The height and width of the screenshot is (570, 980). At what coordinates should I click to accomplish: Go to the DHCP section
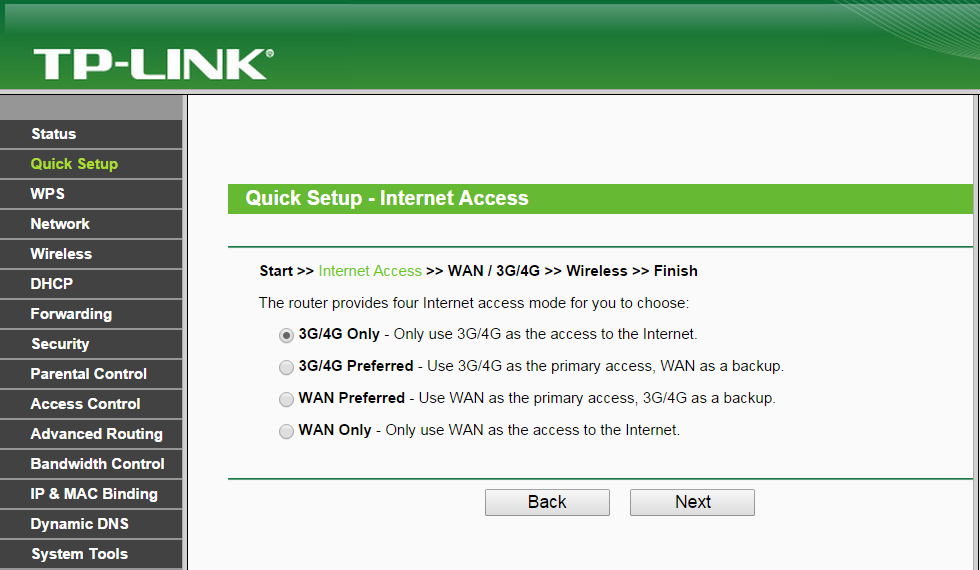[x=51, y=284]
